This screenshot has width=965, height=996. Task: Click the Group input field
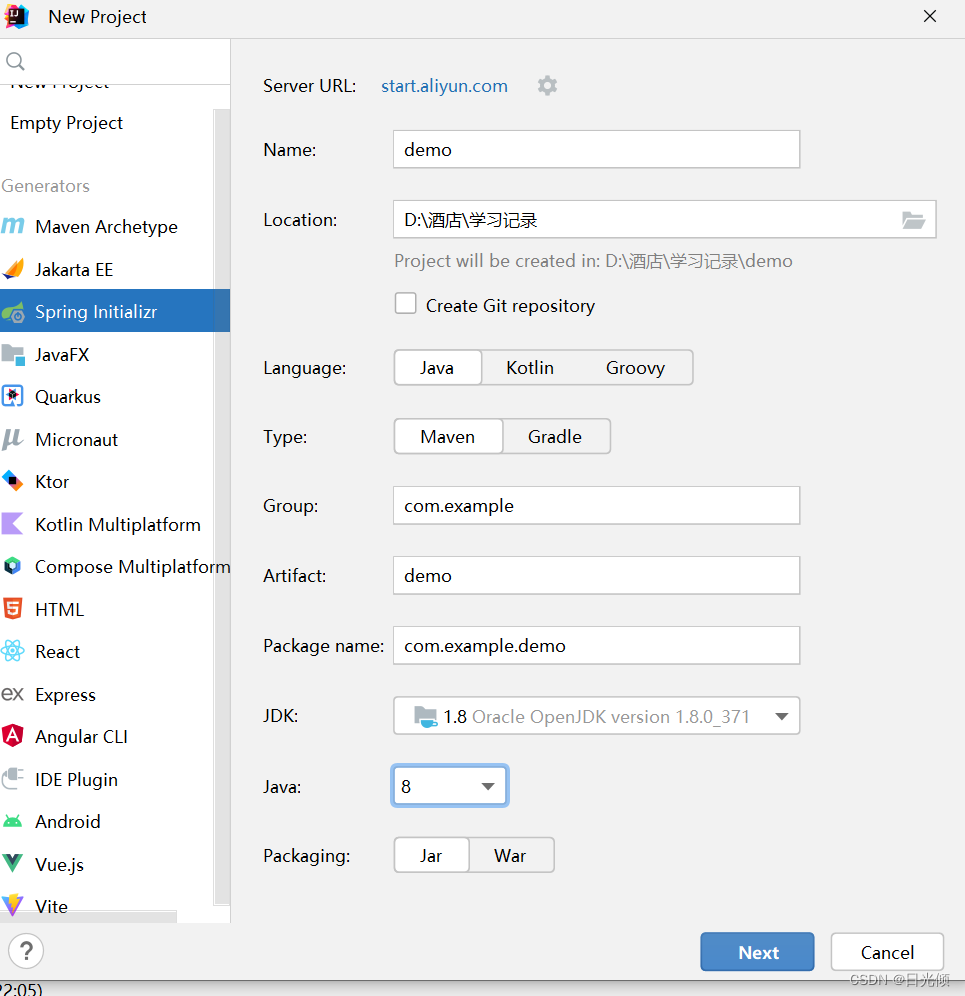pyautogui.click(x=597, y=506)
